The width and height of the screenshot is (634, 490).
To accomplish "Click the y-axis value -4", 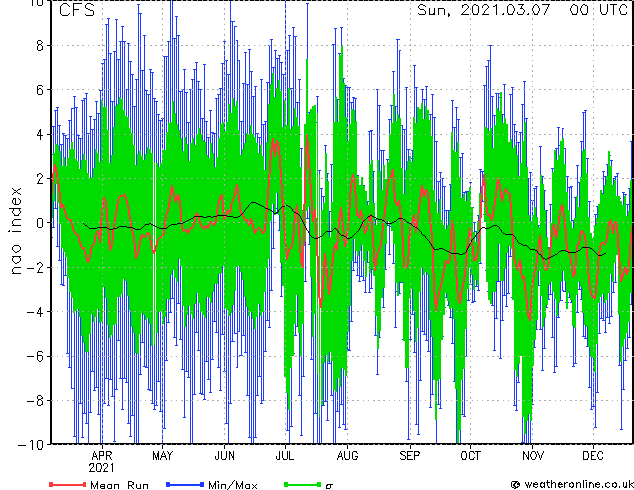I will (35, 312).
